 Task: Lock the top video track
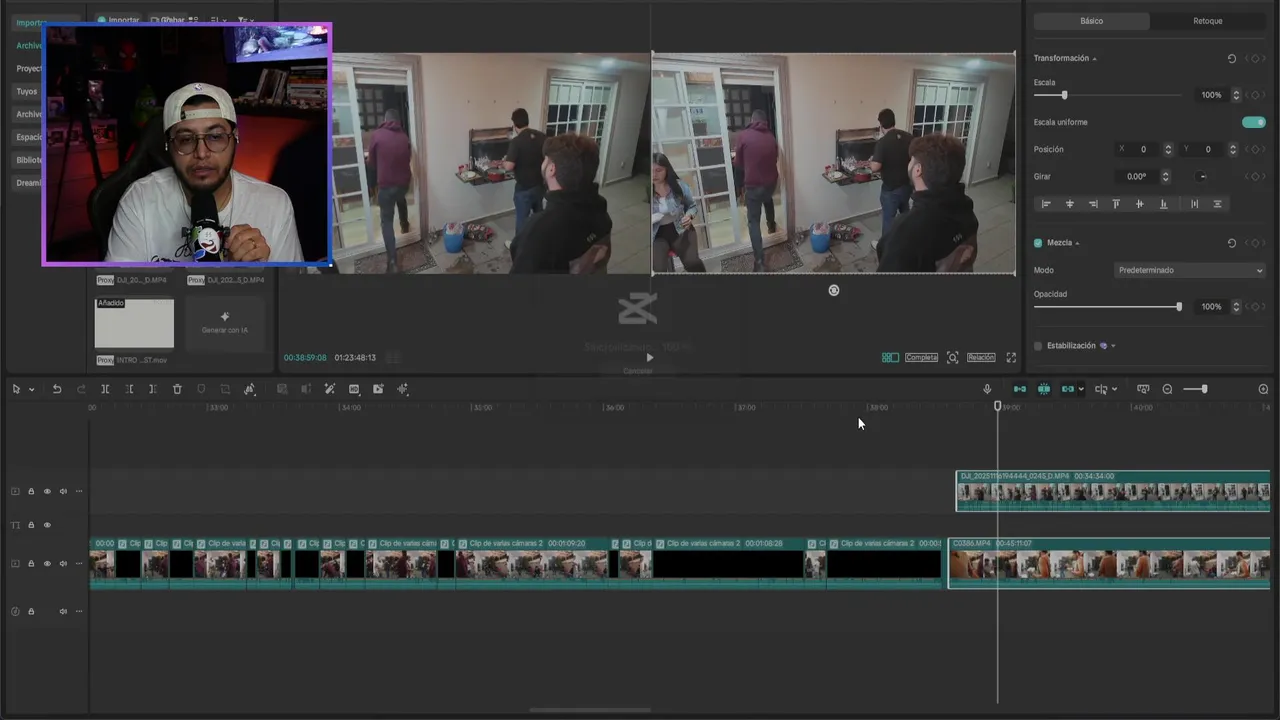click(31, 491)
